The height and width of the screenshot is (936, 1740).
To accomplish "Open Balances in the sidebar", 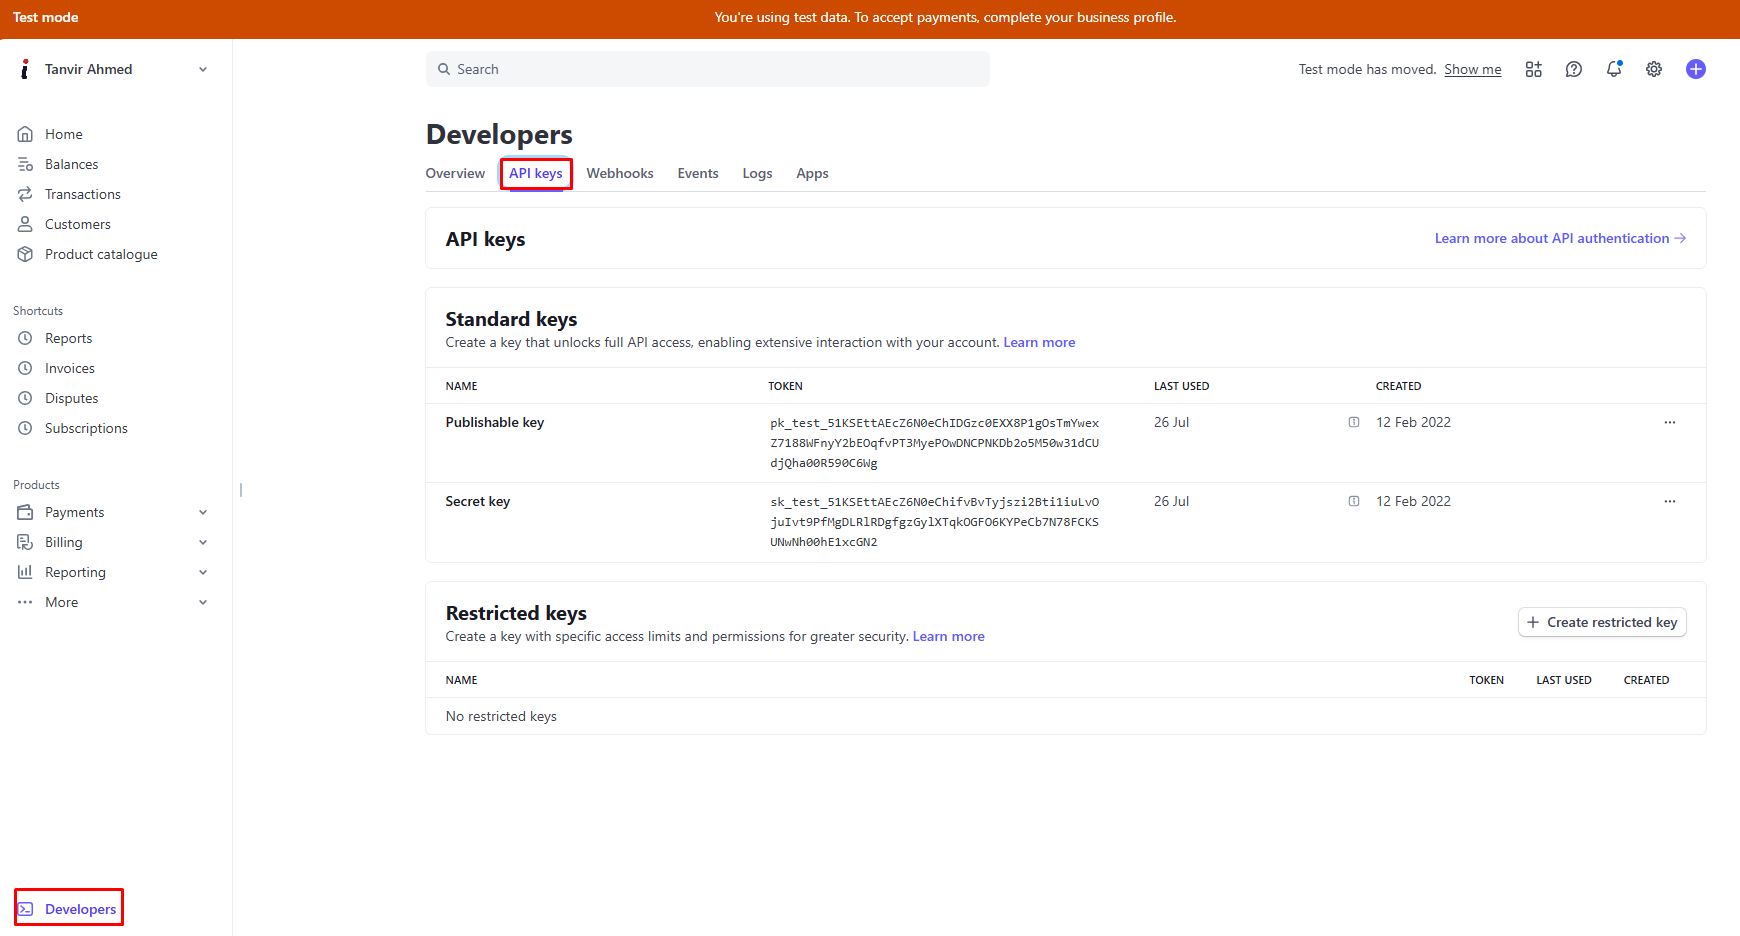I will click(x=71, y=164).
